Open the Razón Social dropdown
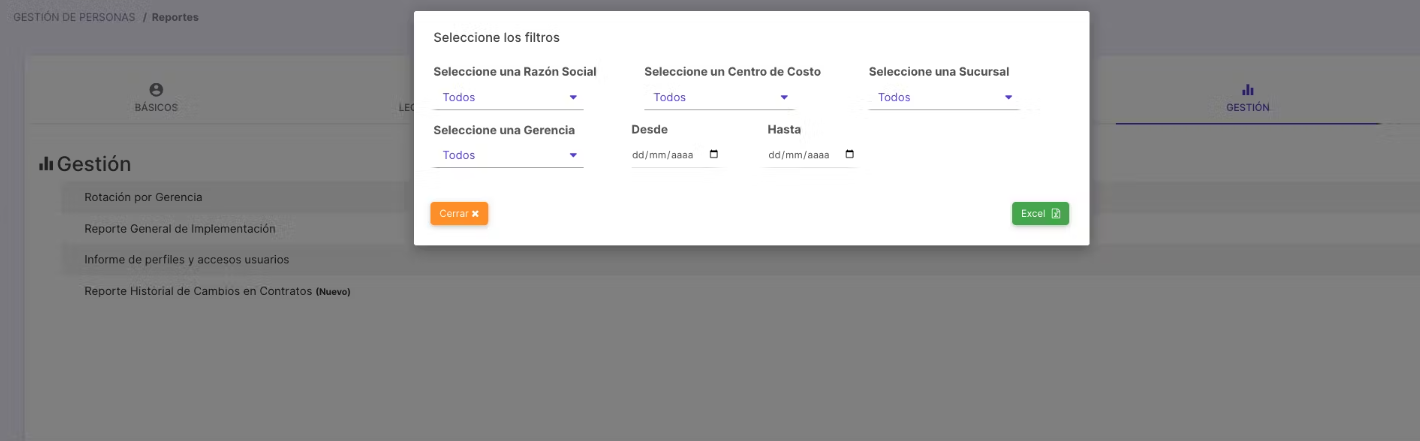 [508, 98]
